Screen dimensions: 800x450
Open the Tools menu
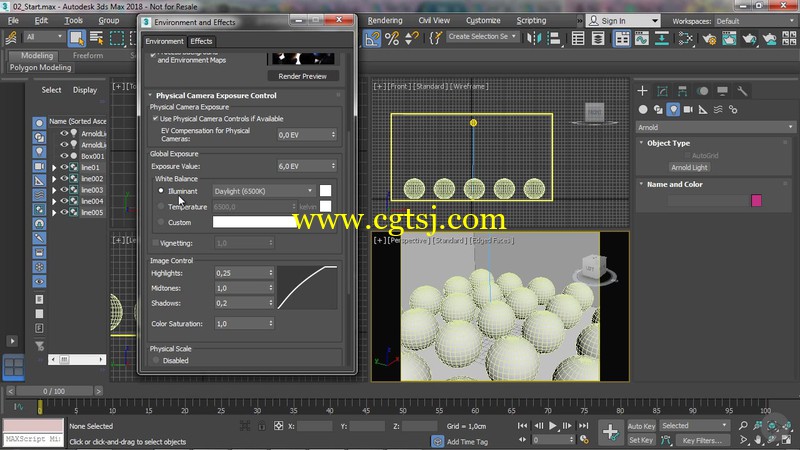73,20
